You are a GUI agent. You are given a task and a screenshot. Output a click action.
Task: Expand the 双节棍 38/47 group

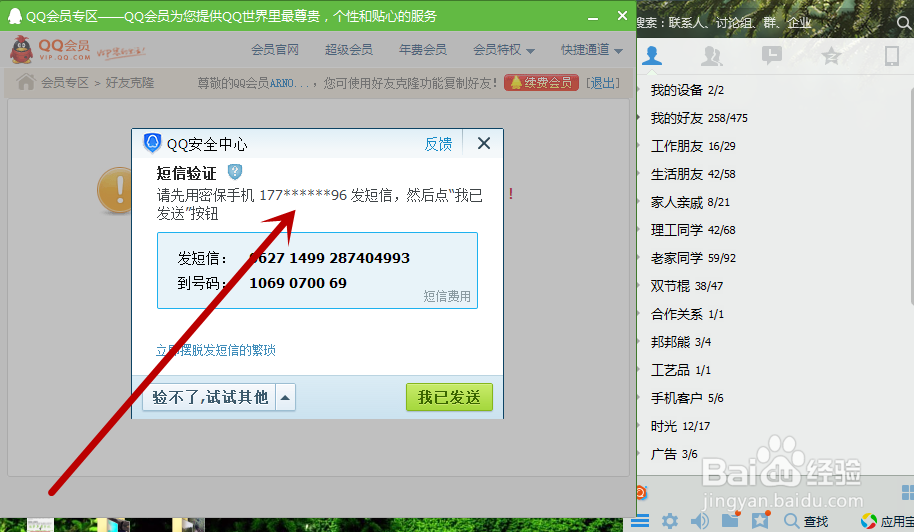(687, 286)
